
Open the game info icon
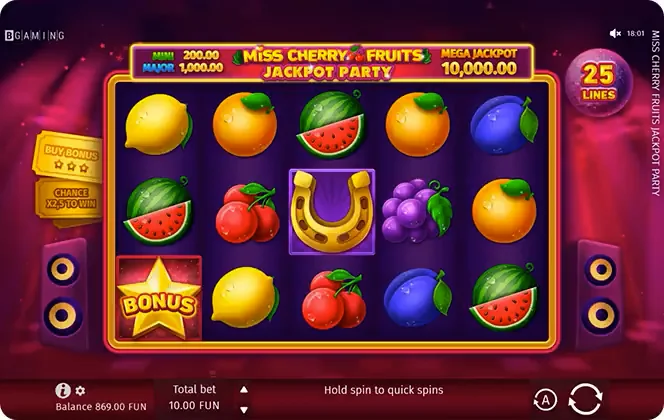pos(63,390)
